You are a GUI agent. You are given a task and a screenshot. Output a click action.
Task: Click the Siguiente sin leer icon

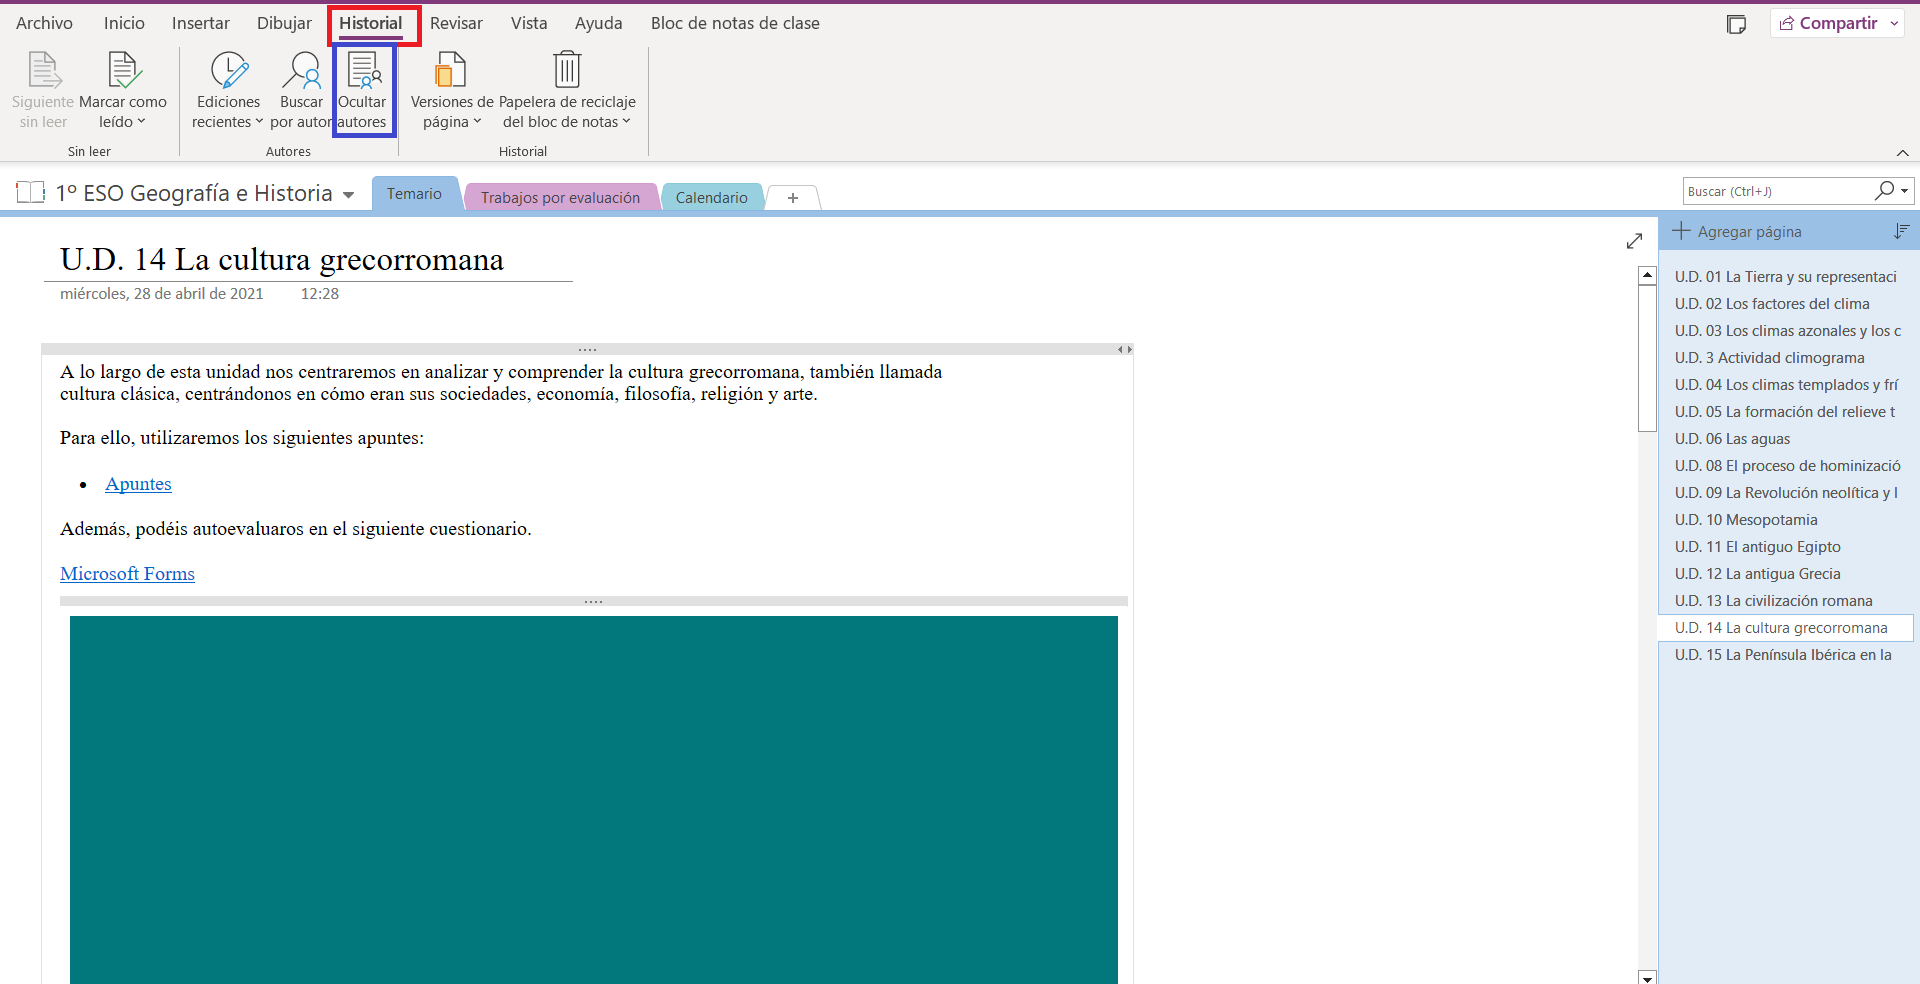click(43, 70)
